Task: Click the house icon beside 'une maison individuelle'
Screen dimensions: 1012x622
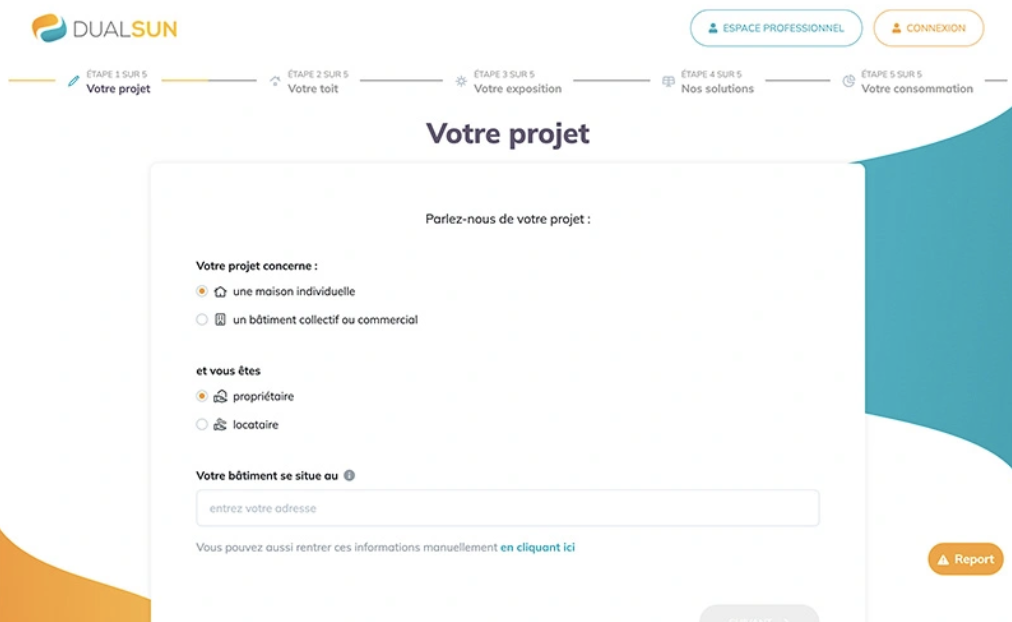Action: 219,291
